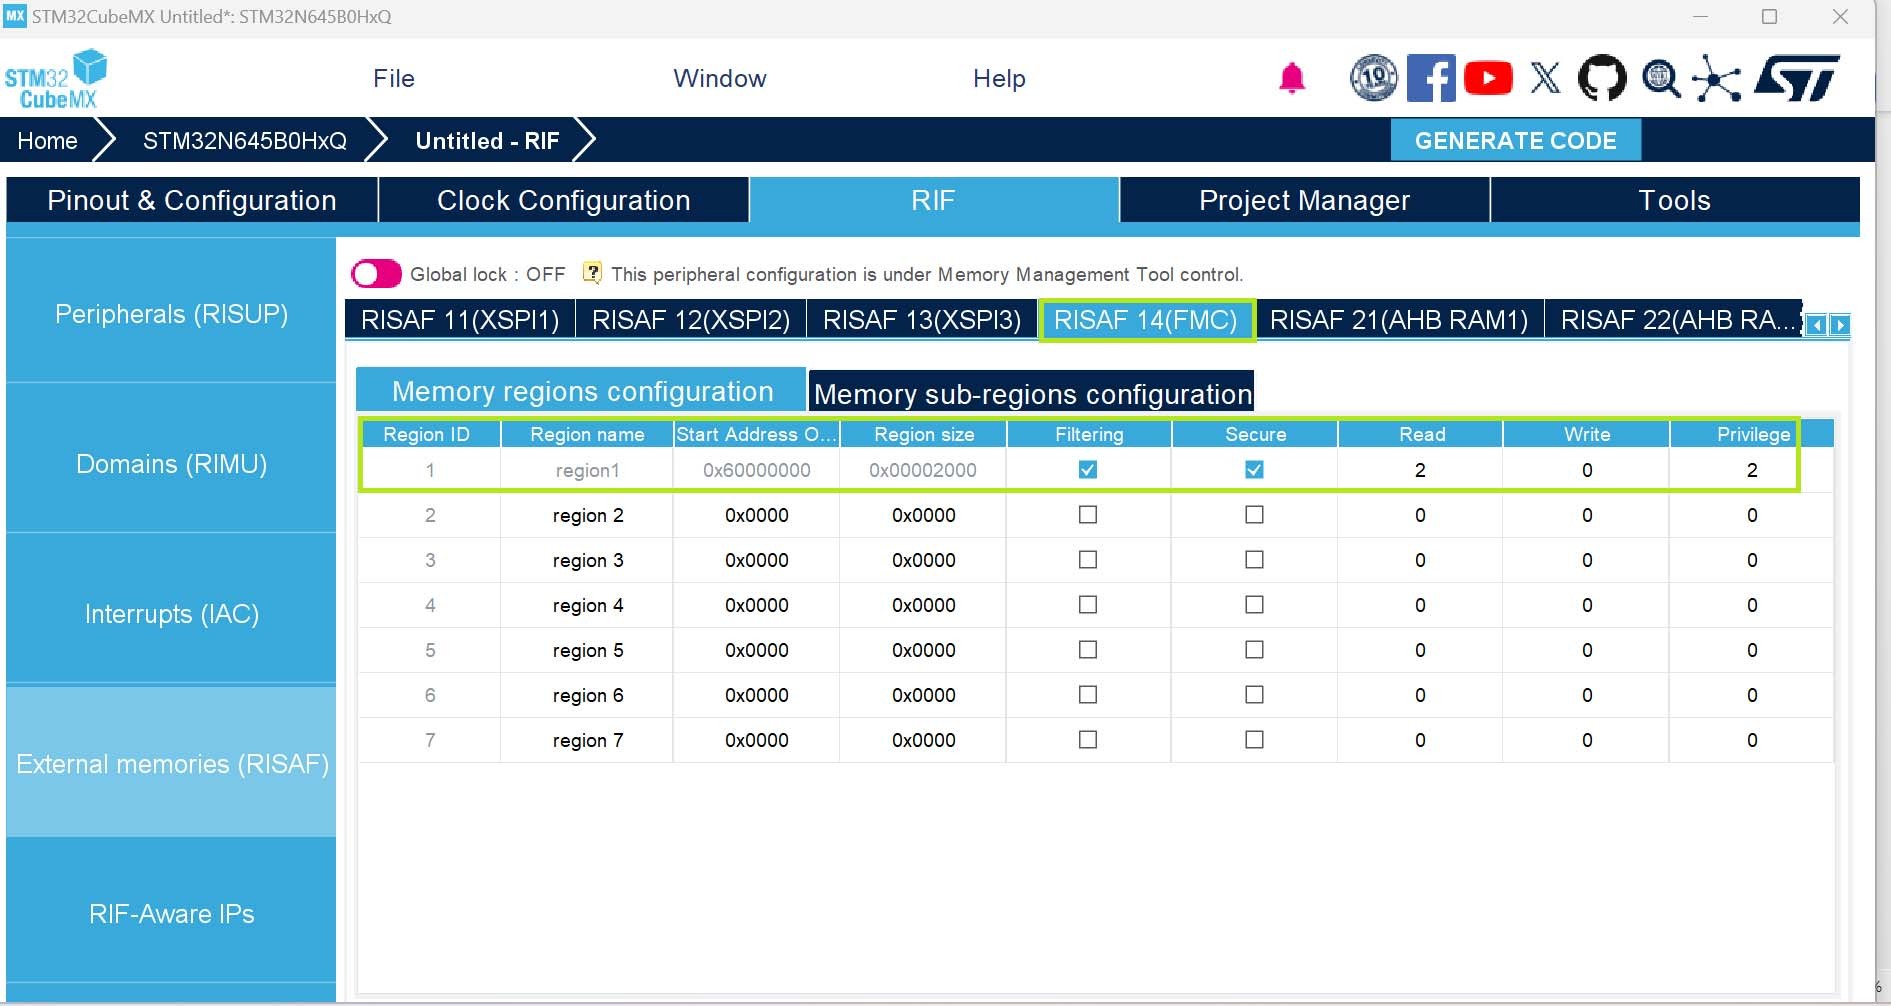The height and width of the screenshot is (1006, 1891).
Task: Select the RISAF 11(XSPI1) tab
Action: click(x=460, y=320)
